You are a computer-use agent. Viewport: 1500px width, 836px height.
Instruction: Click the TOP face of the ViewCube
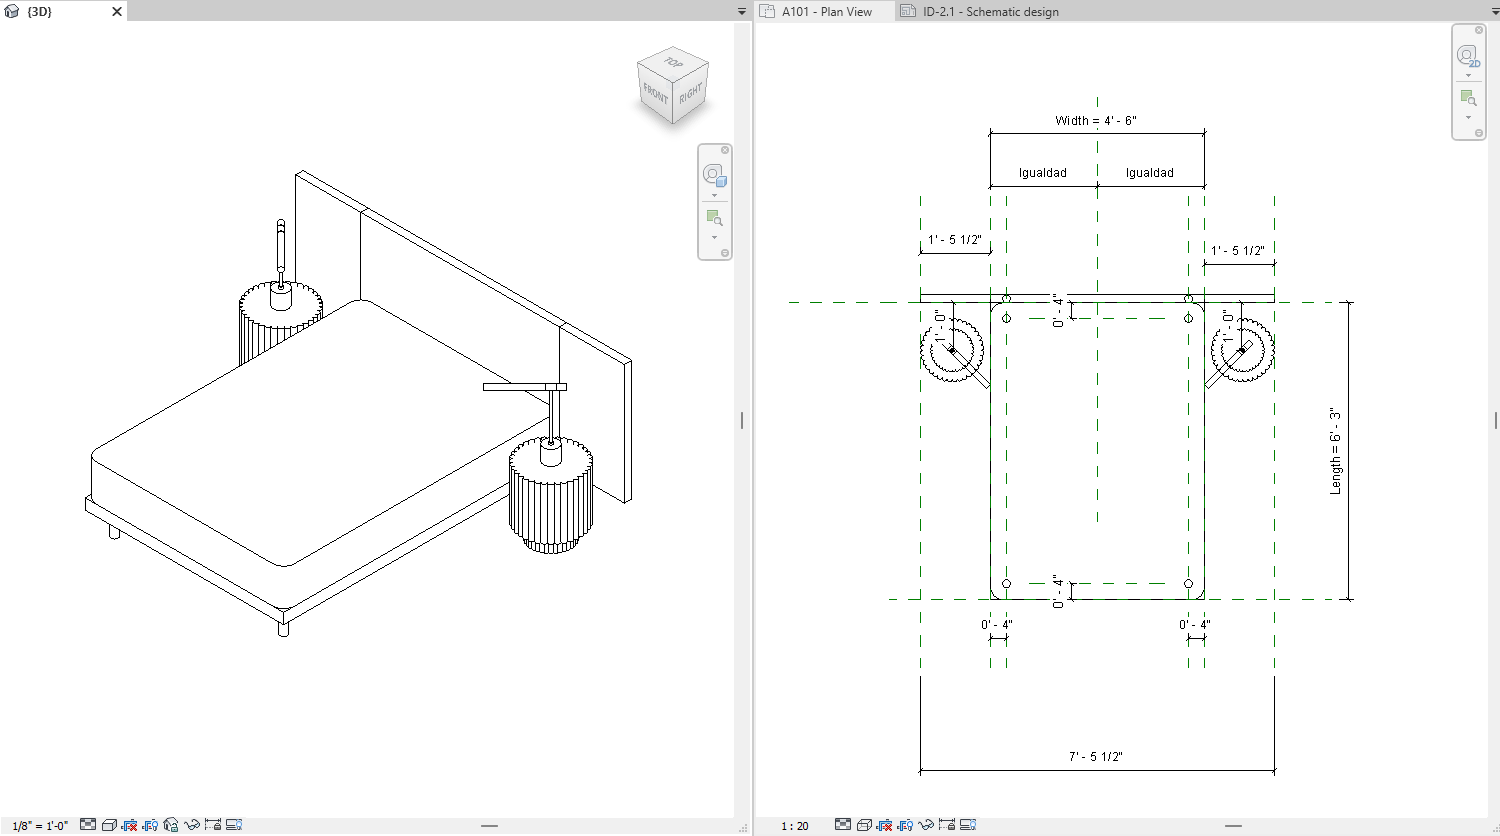674,62
